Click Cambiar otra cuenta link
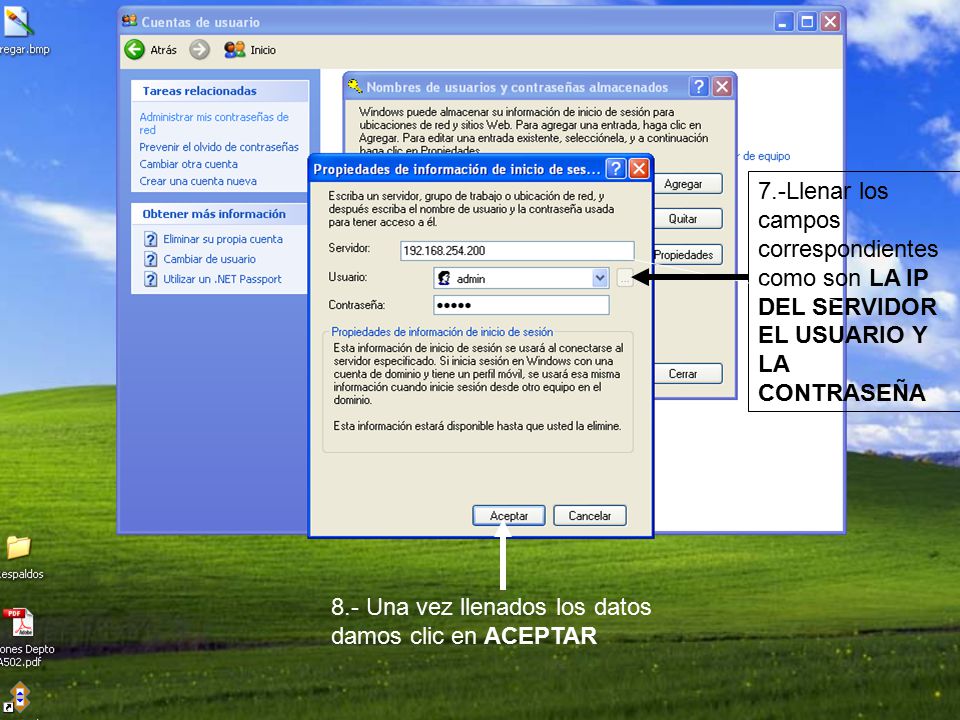Image resolution: width=960 pixels, height=720 pixels. (x=188, y=164)
